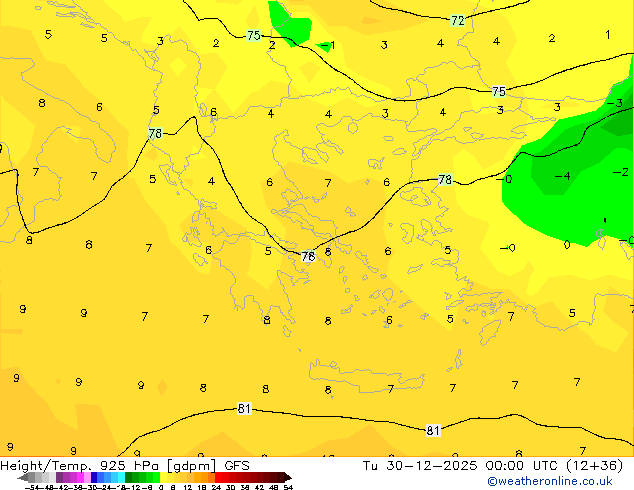This screenshot has width=634, height=490.
Task: Click the magenta swatch in the temperature legend
Action: click(x=80, y=477)
